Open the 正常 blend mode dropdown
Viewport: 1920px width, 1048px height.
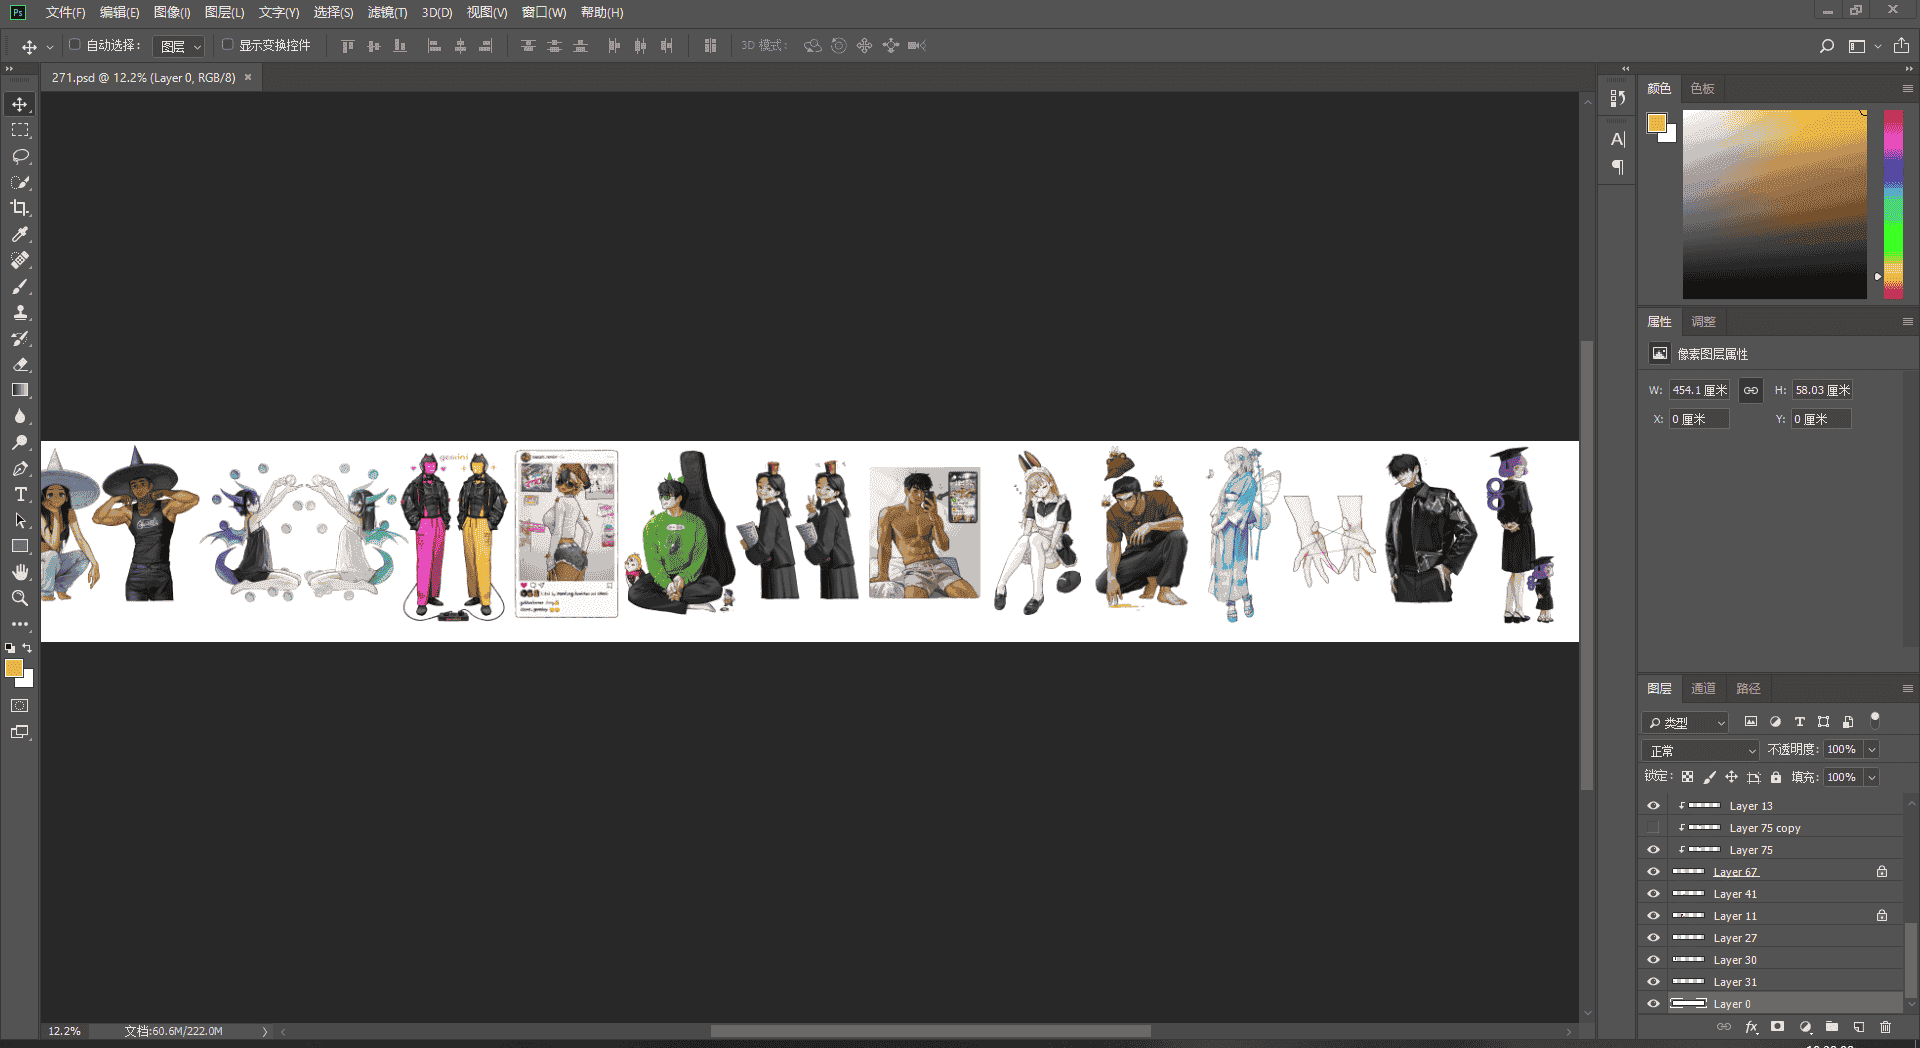coord(1700,750)
